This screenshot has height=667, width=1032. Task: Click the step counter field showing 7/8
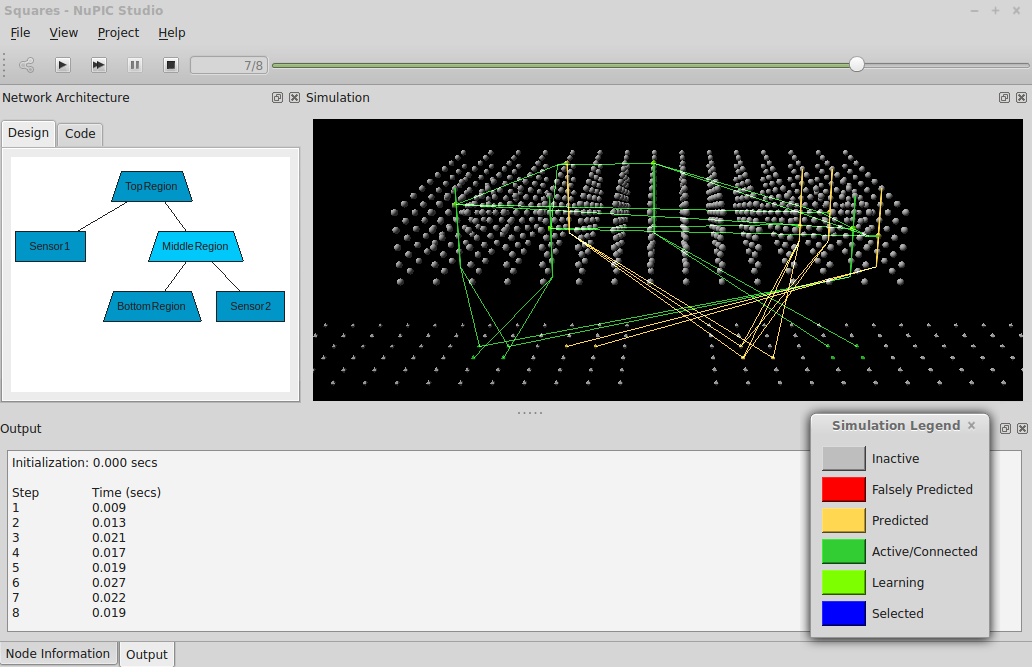click(229, 66)
